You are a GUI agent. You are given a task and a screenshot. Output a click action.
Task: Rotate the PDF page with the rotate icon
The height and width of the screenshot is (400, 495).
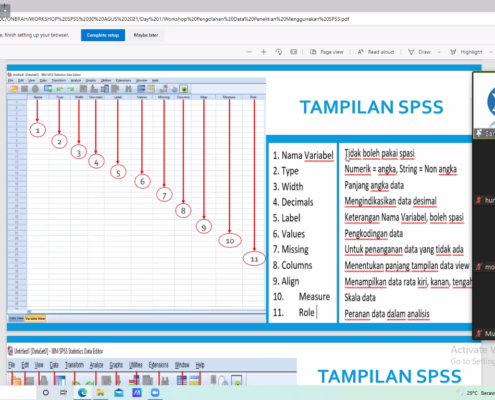pos(279,52)
